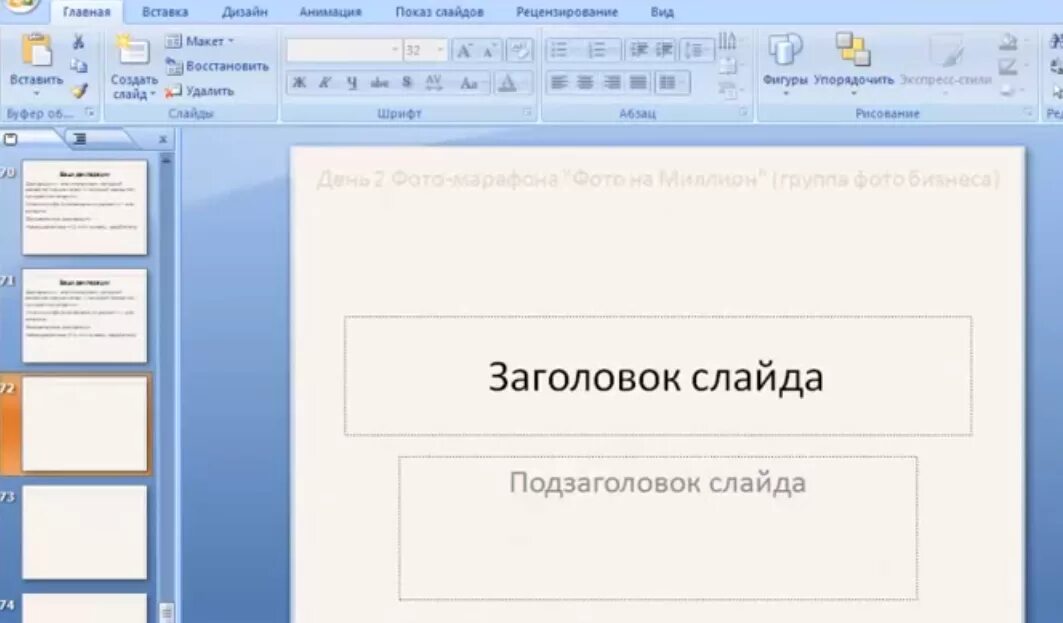Viewport: 1063px width, 623px height.
Task: Switch to the Дизайн ribbon tab
Action: [x=244, y=12]
